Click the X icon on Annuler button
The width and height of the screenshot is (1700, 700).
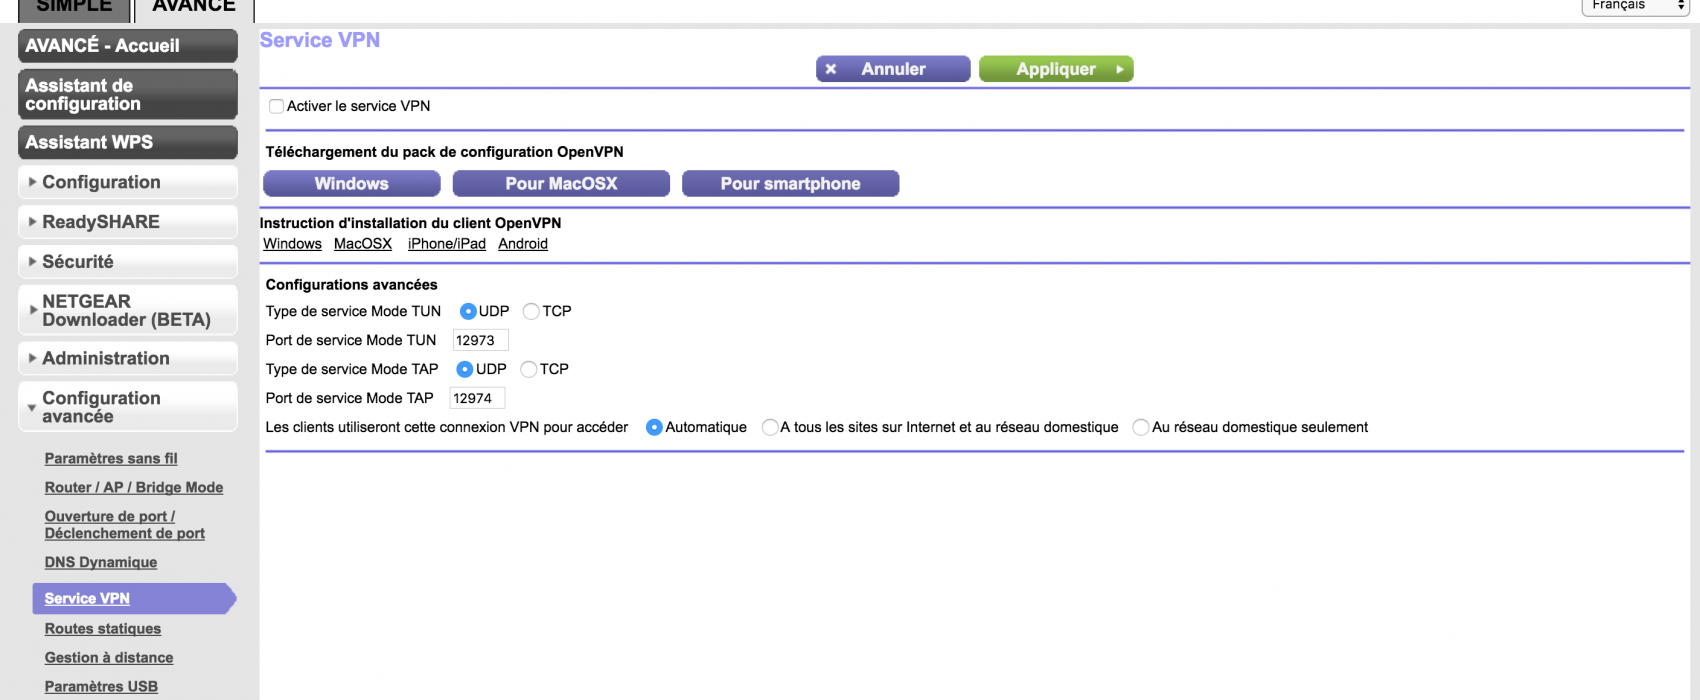click(x=831, y=69)
